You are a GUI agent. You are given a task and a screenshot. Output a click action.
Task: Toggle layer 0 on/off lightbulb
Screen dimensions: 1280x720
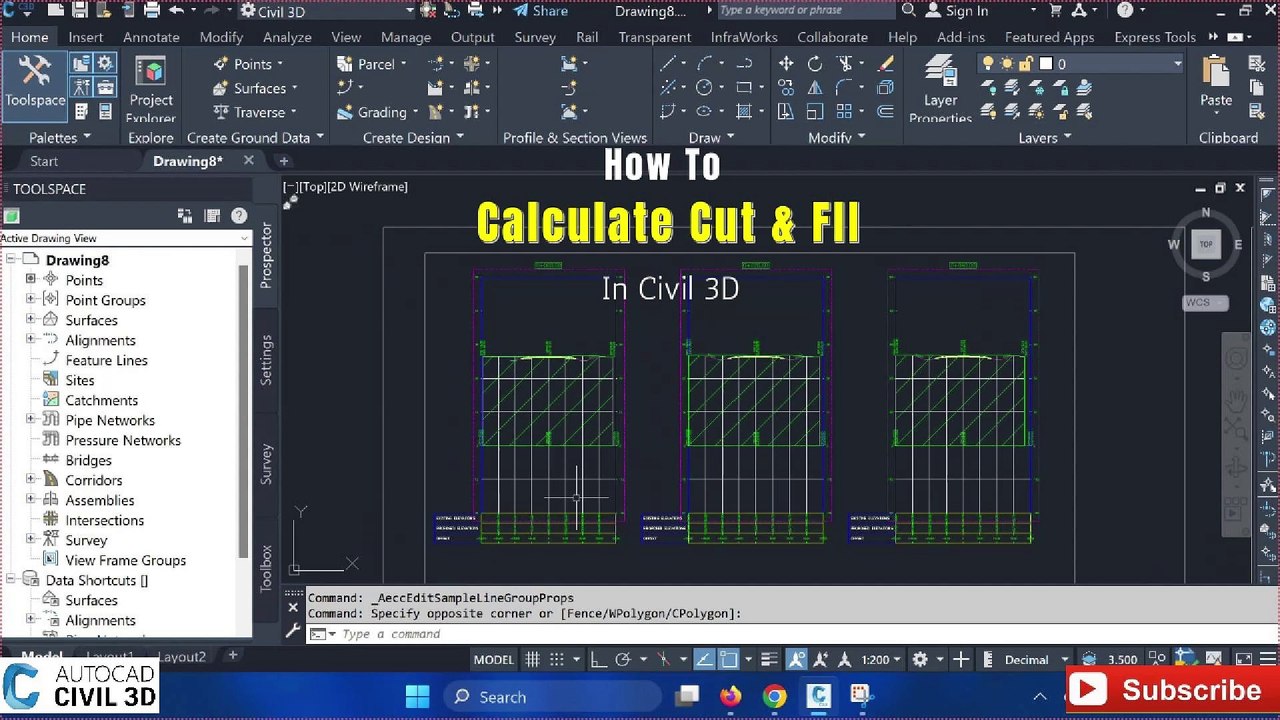click(x=988, y=63)
